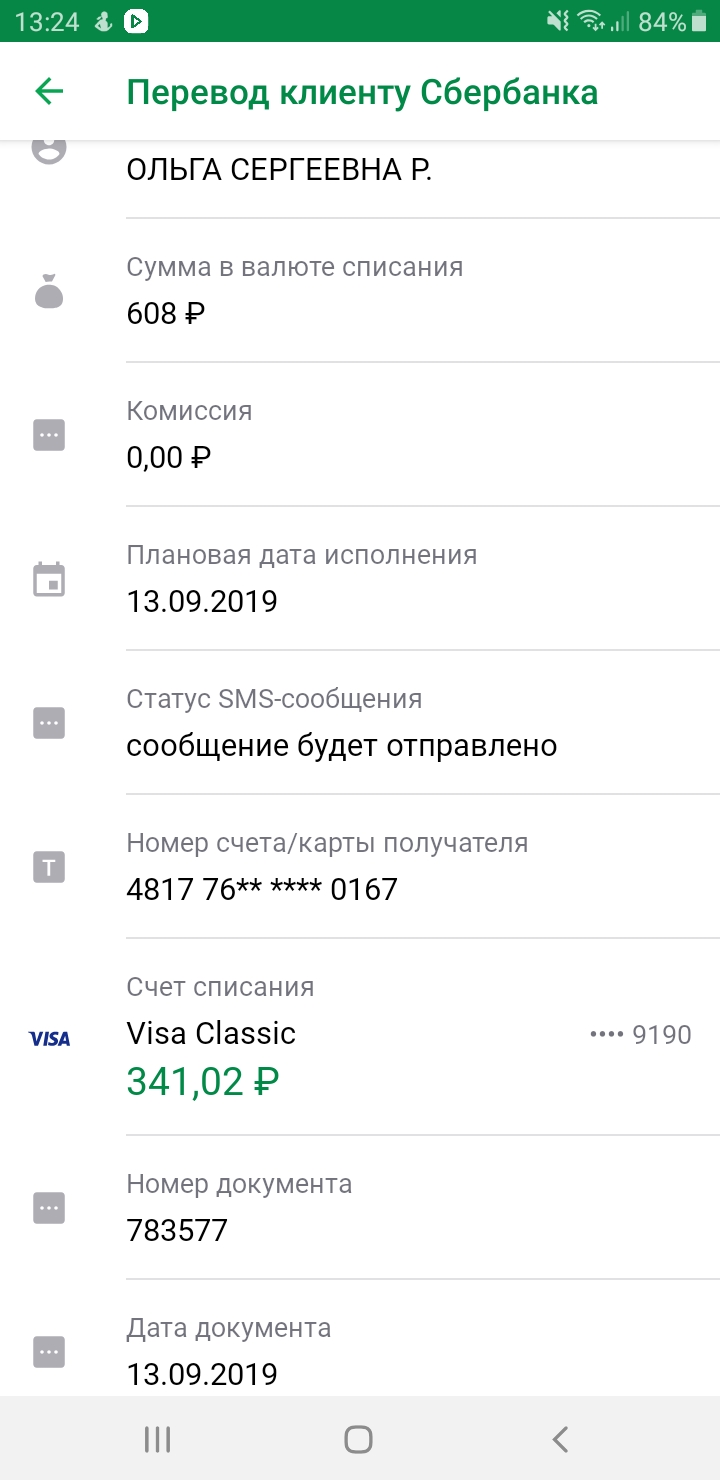This screenshot has width=720, height=1480.
Task: Tap the back arrow in header
Action: (49, 92)
